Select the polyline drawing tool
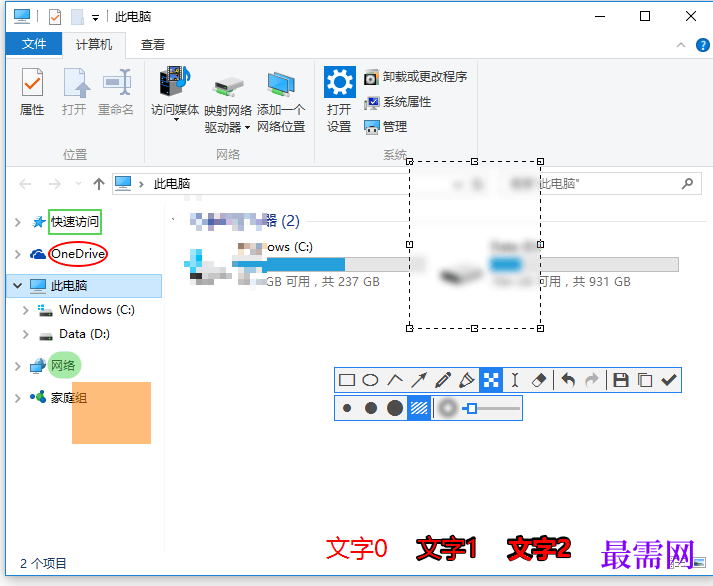 tap(395, 380)
